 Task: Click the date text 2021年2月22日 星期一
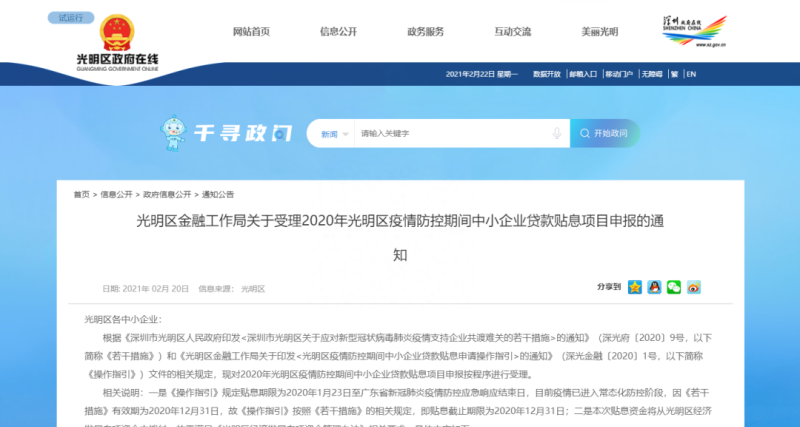coord(482,74)
